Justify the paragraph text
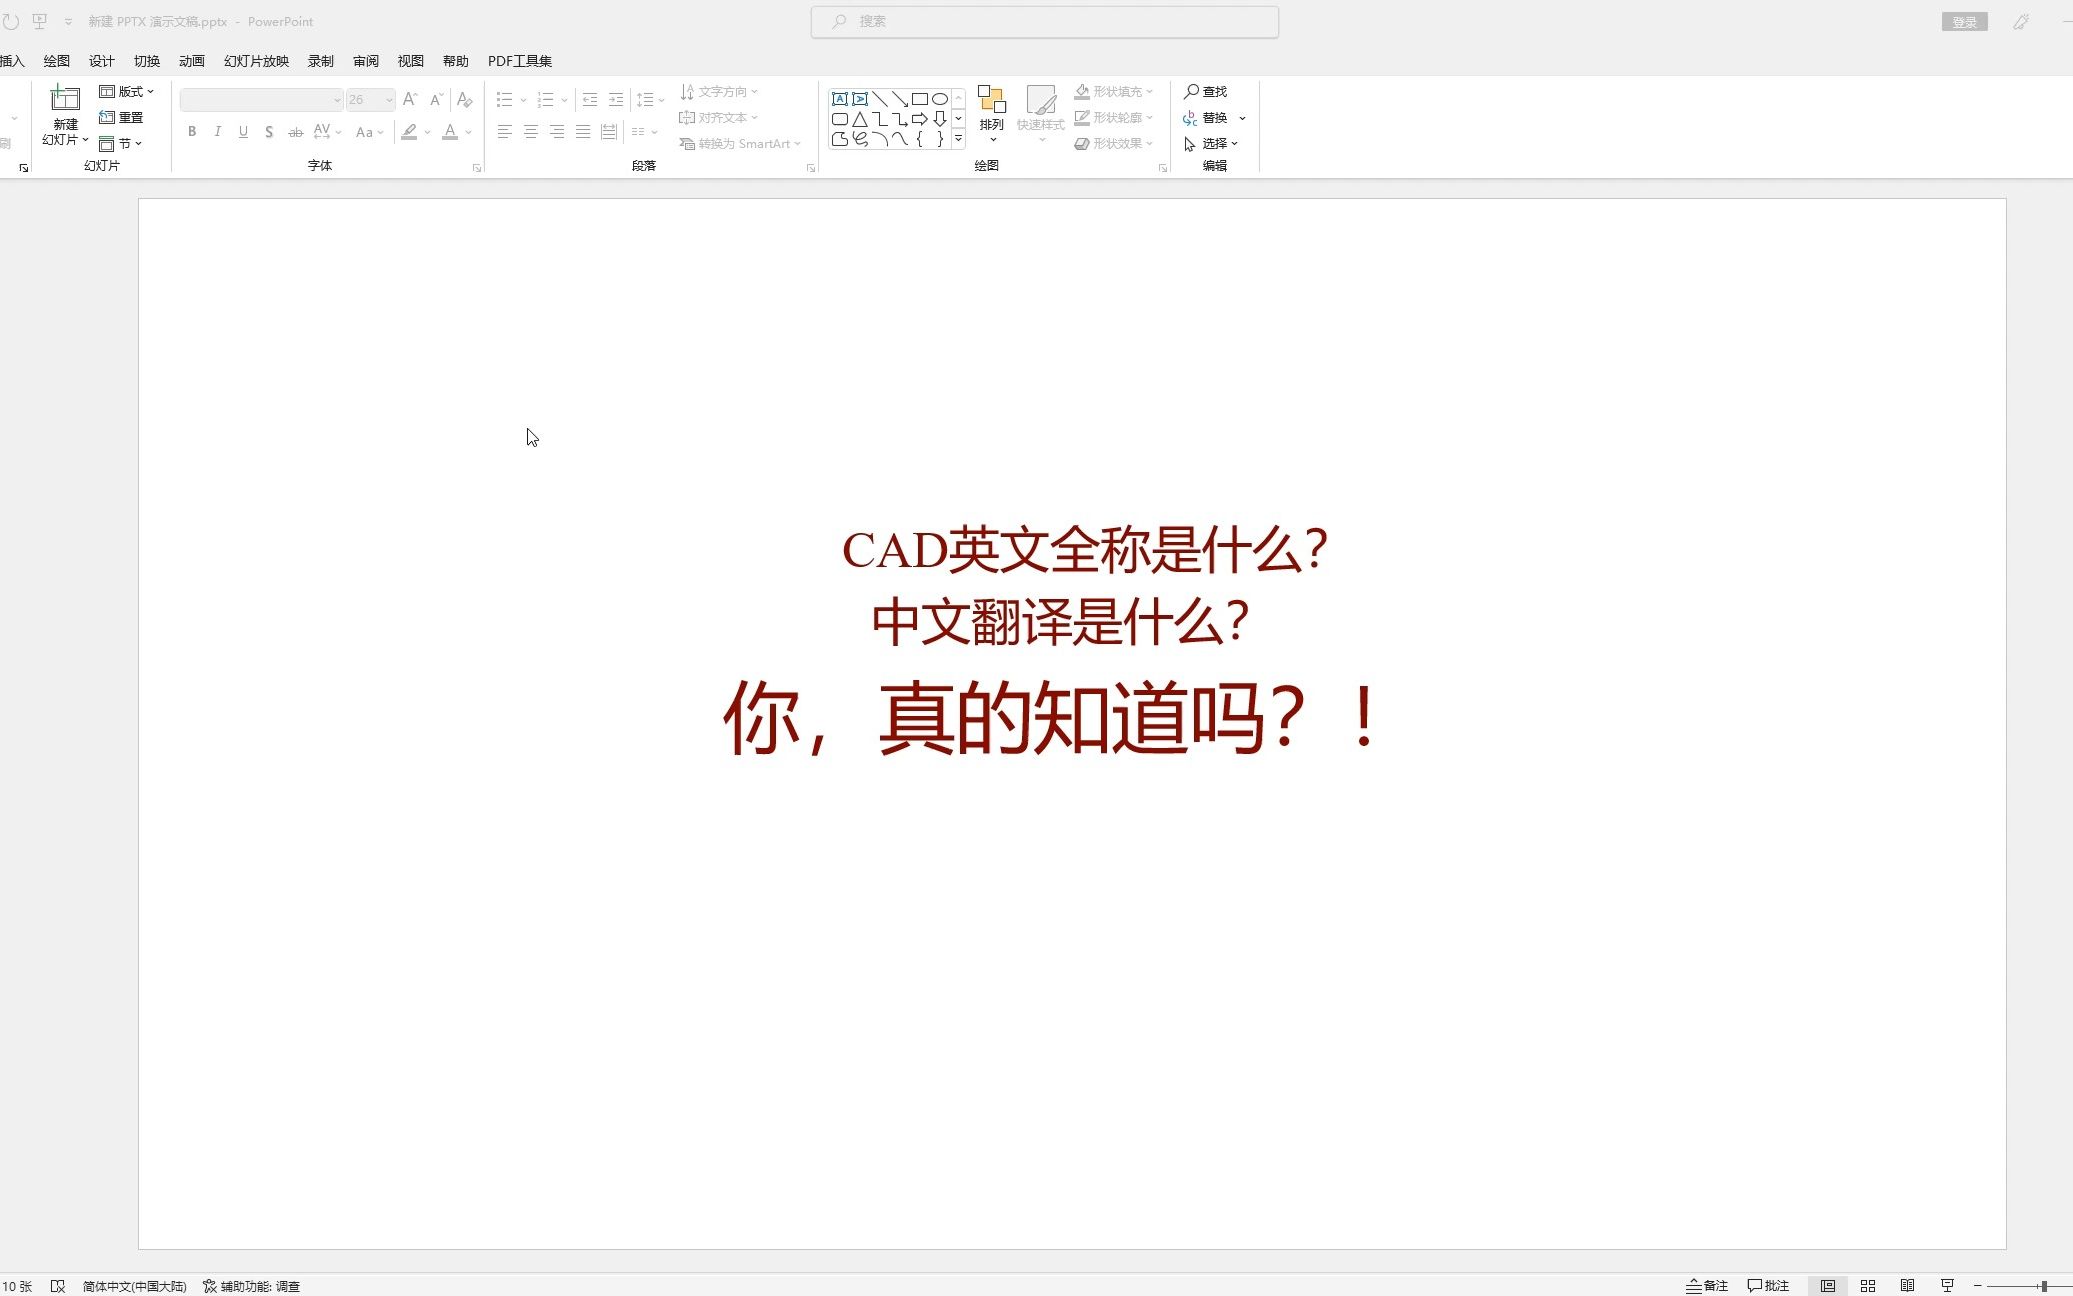Viewport: 2073px width, 1296px height. tap(582, 131)
